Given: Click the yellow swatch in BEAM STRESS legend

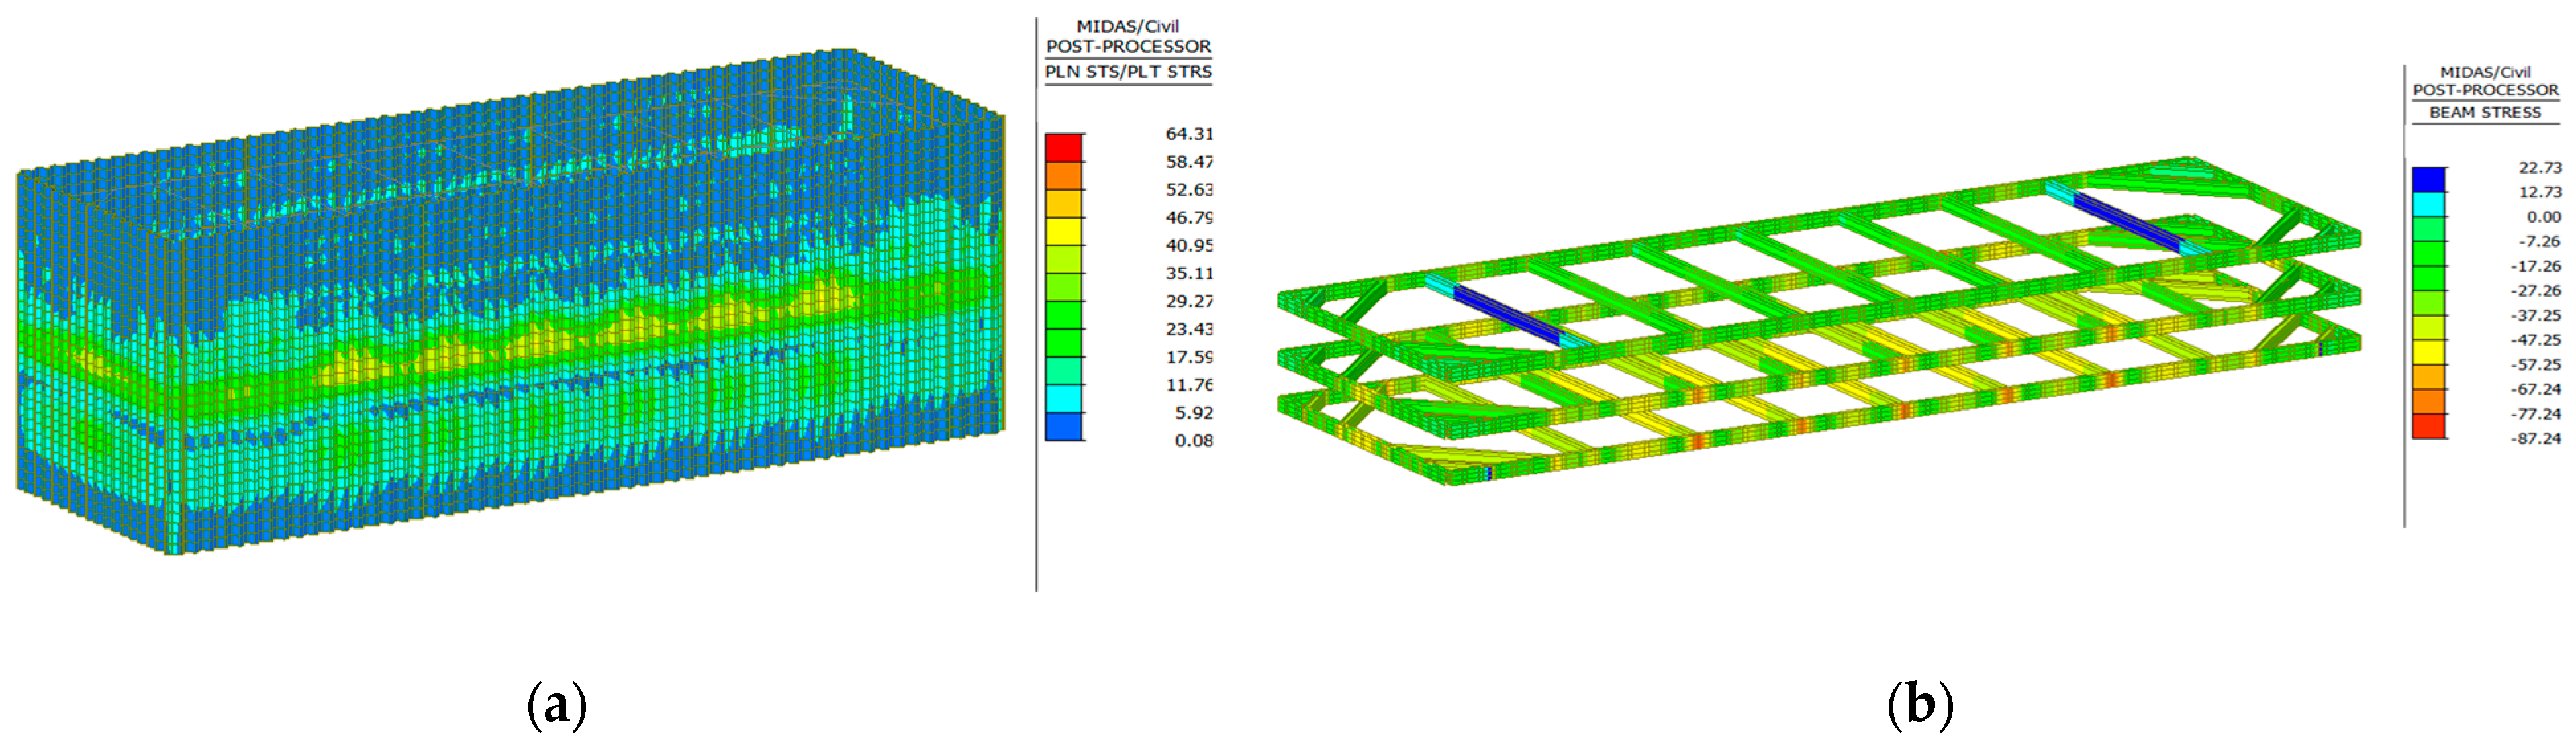Looking at the screenshot, I should point(2428,352).
